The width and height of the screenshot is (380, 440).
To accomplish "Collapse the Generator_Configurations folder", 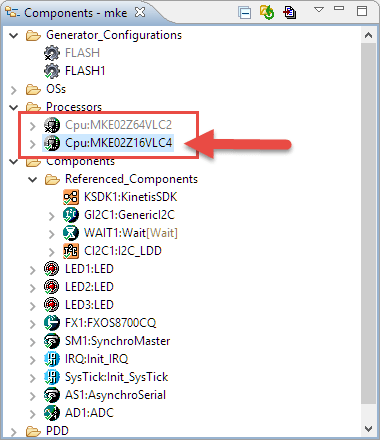I will [14, 35].
